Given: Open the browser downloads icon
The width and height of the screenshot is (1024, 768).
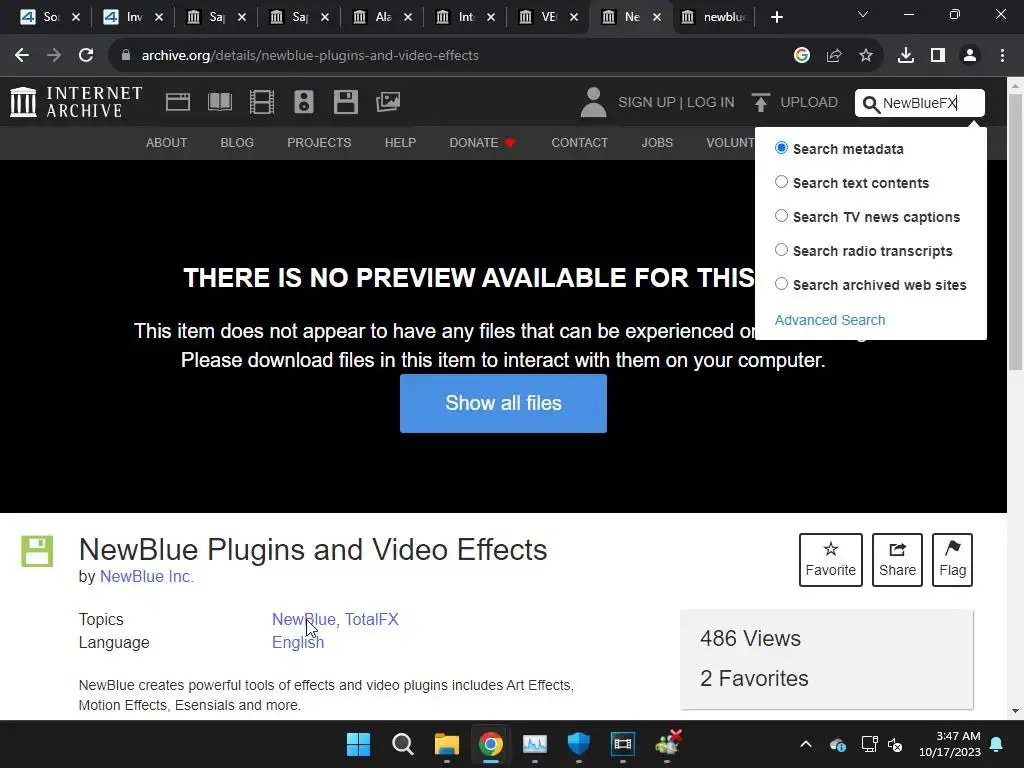Looking at the screenshot, I should [x=906, y=56].
